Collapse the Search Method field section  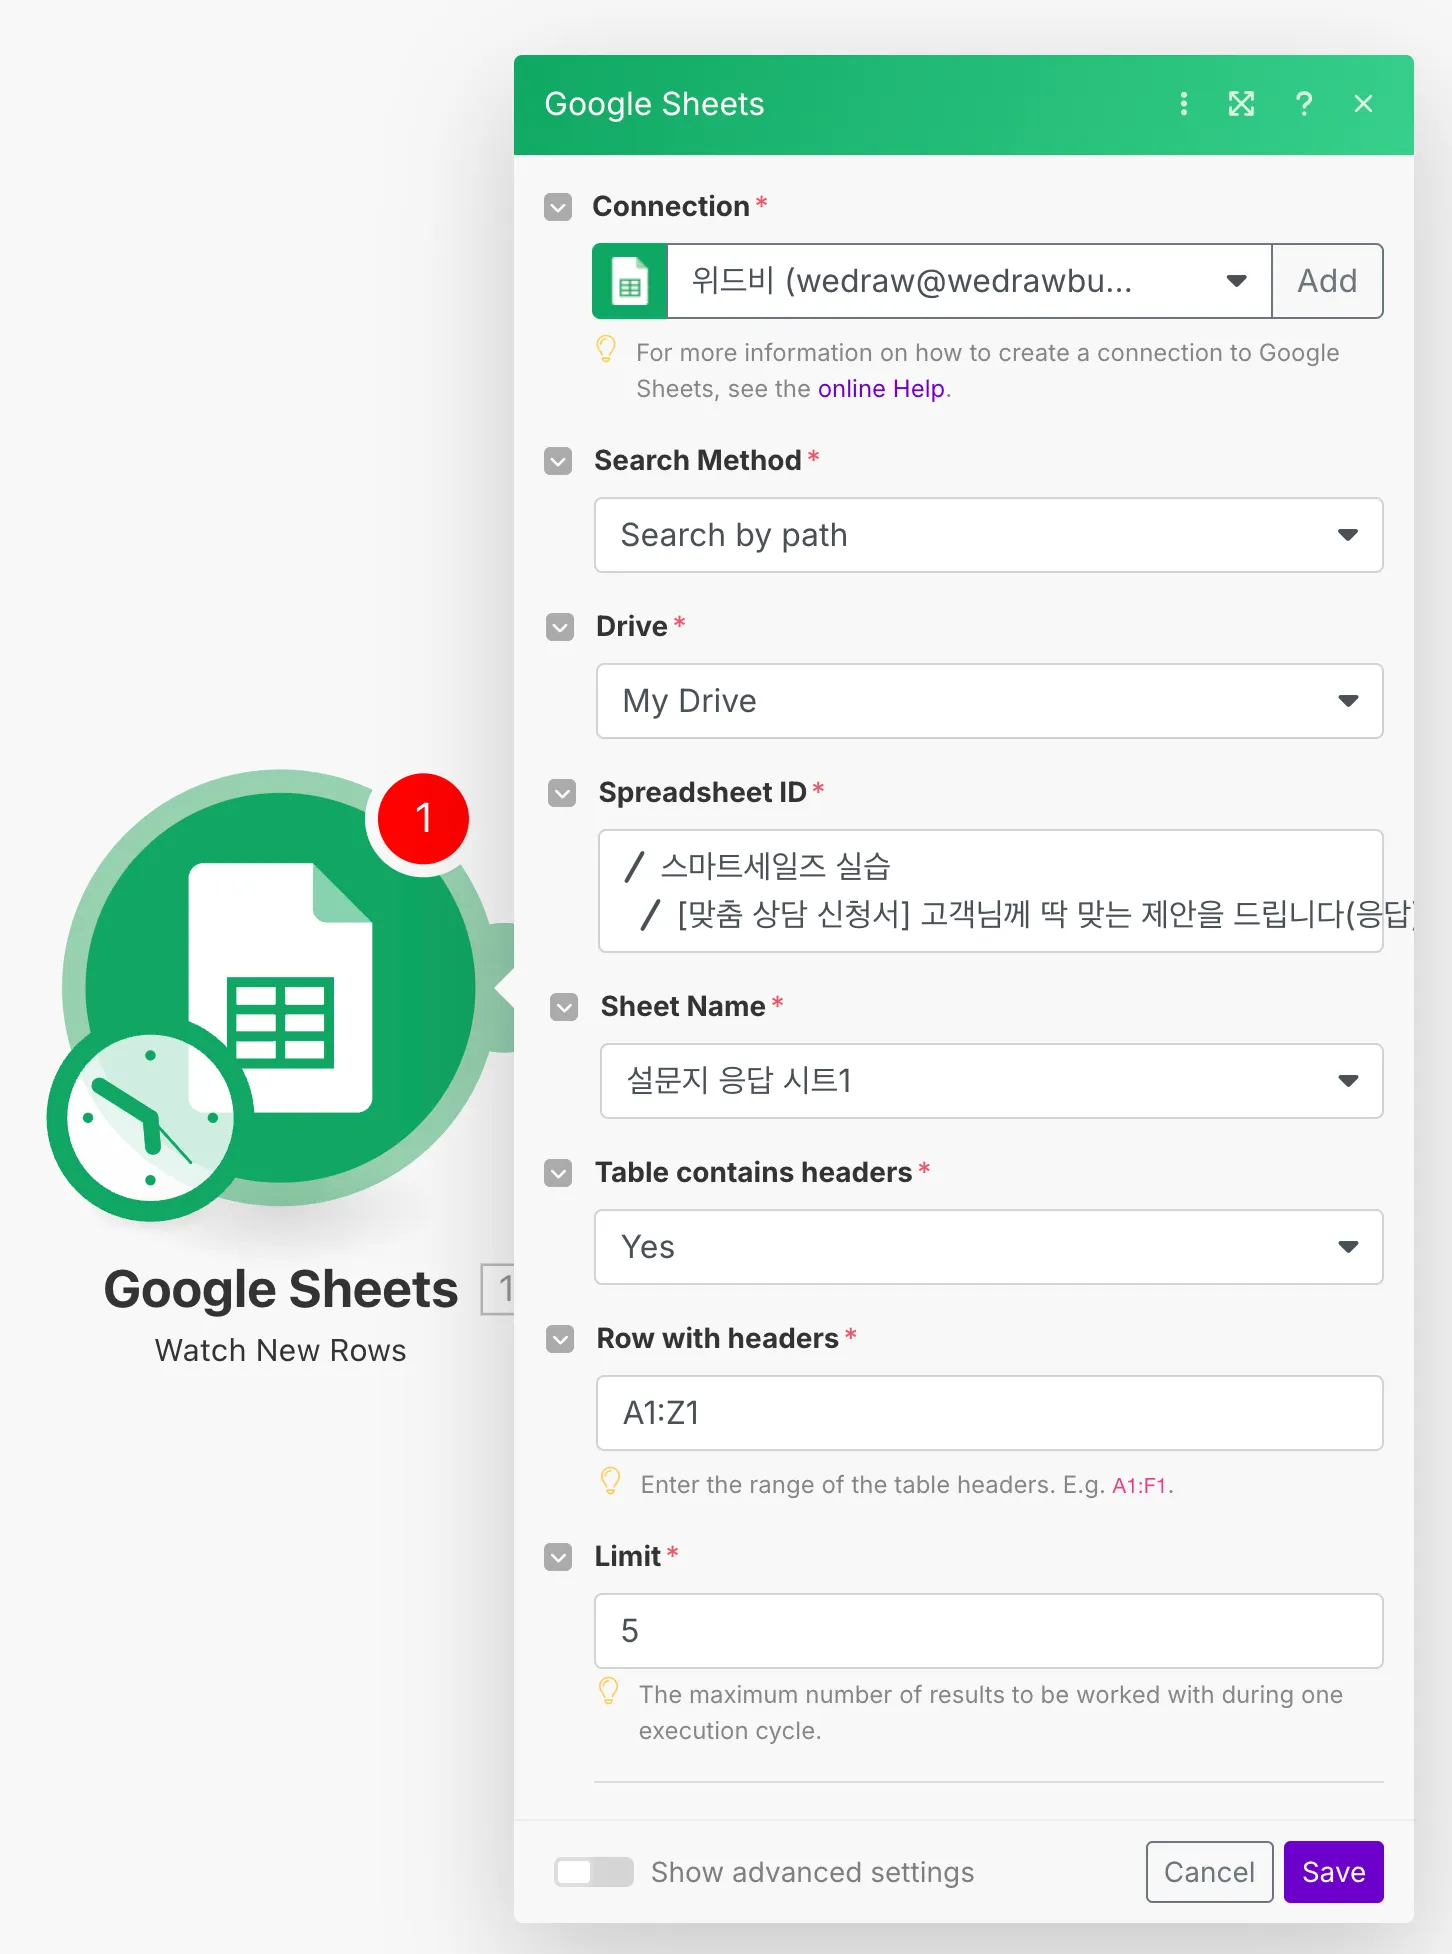(558, 461)
